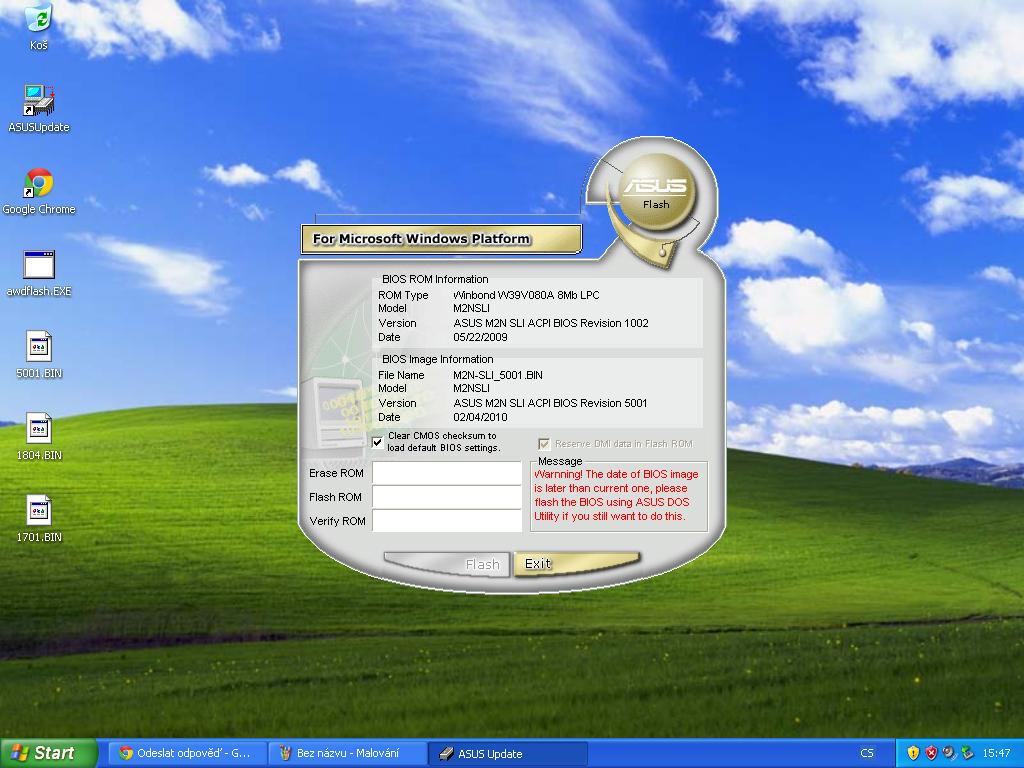The width and height of the screenshot is (1024, 768).
Task: Select the awdflash.EXE desktop icon
Action: point(39,273)
